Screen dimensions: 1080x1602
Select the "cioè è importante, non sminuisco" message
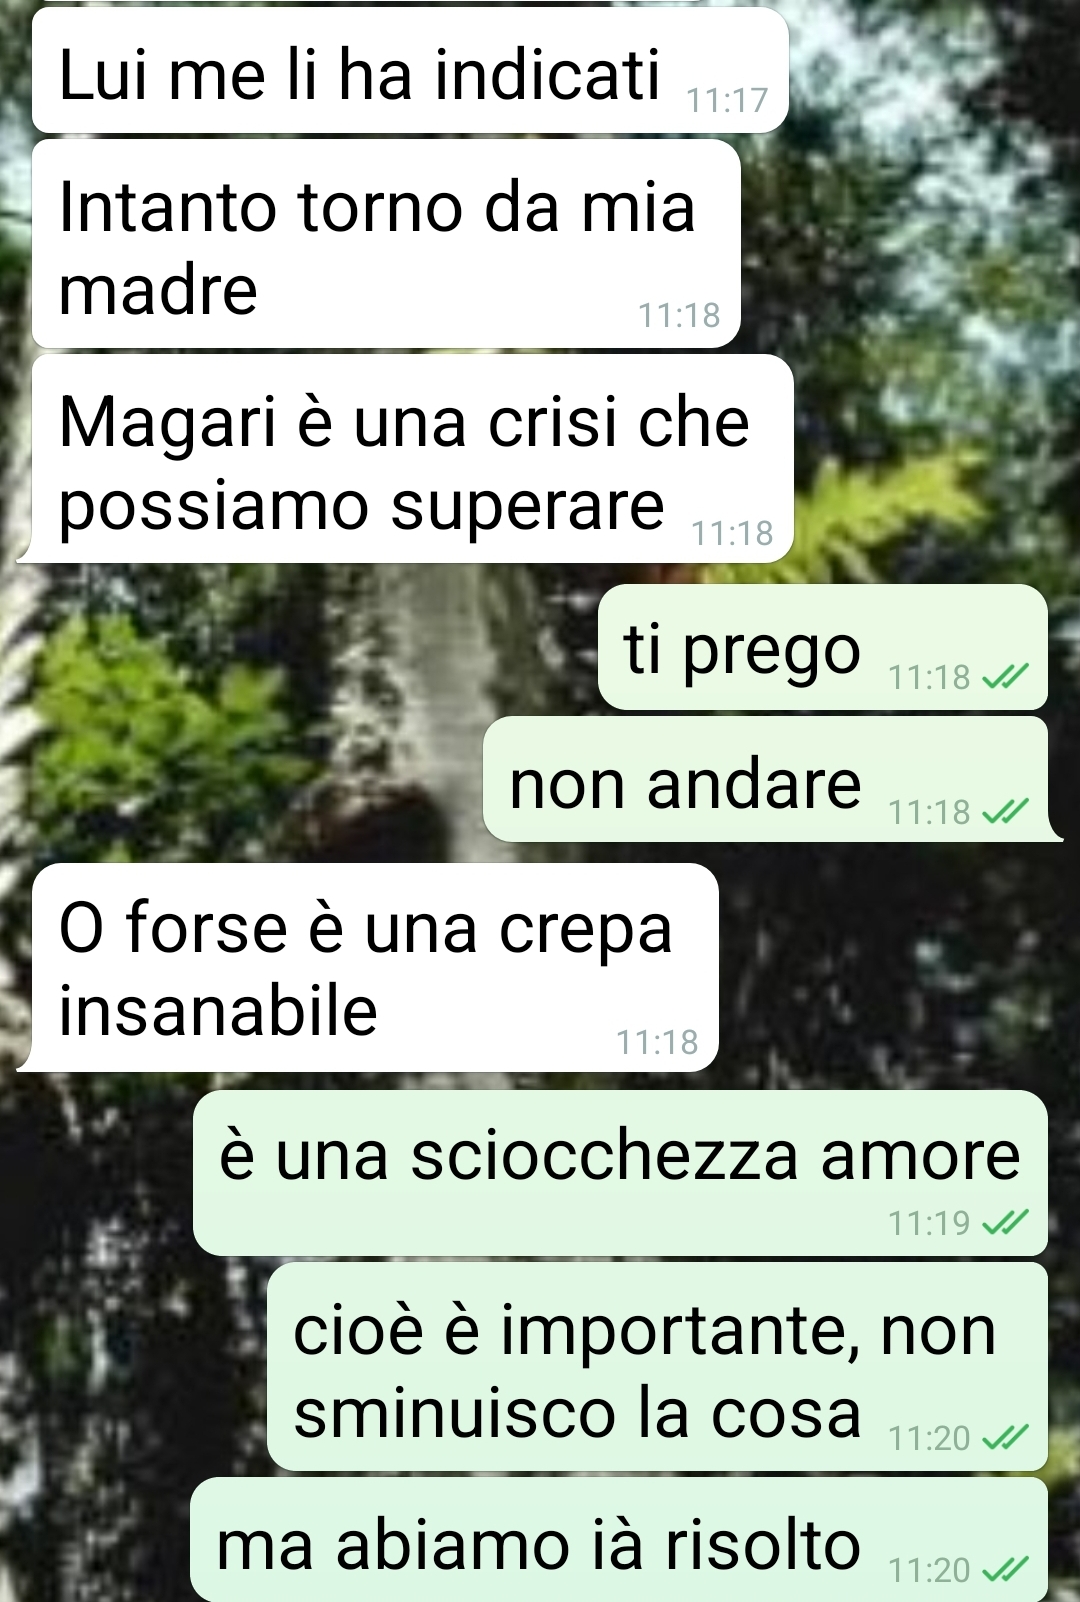point(657,1367)
